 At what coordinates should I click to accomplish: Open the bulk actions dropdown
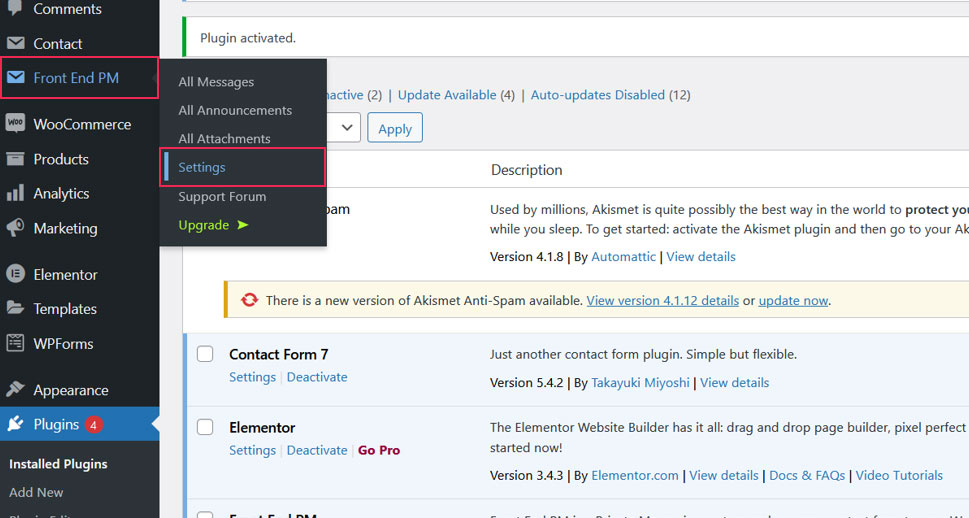click(x=343, y=127)
